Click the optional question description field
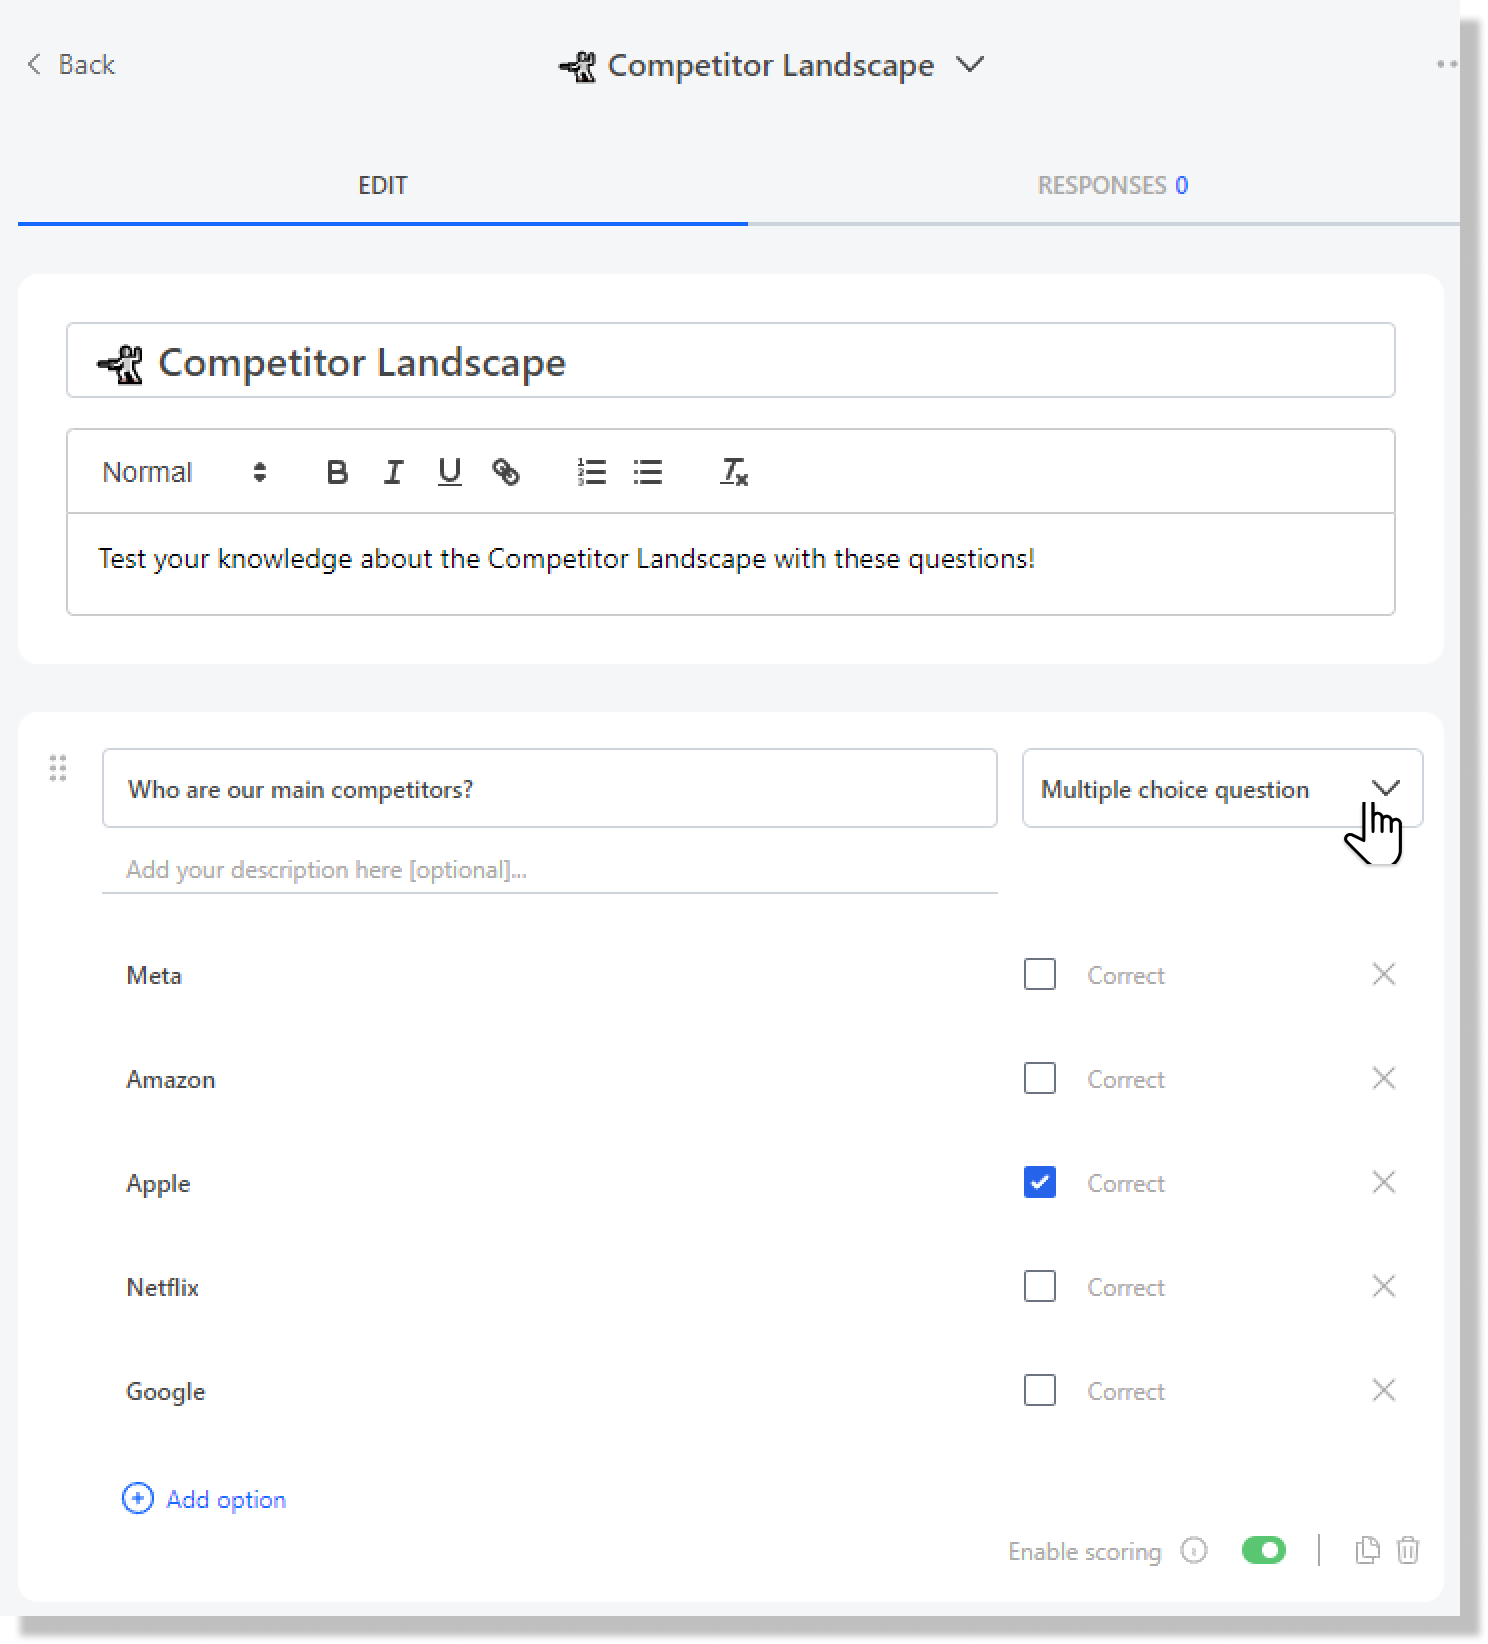Viewport: 1488px width, 1644px height. pos(550,870)
